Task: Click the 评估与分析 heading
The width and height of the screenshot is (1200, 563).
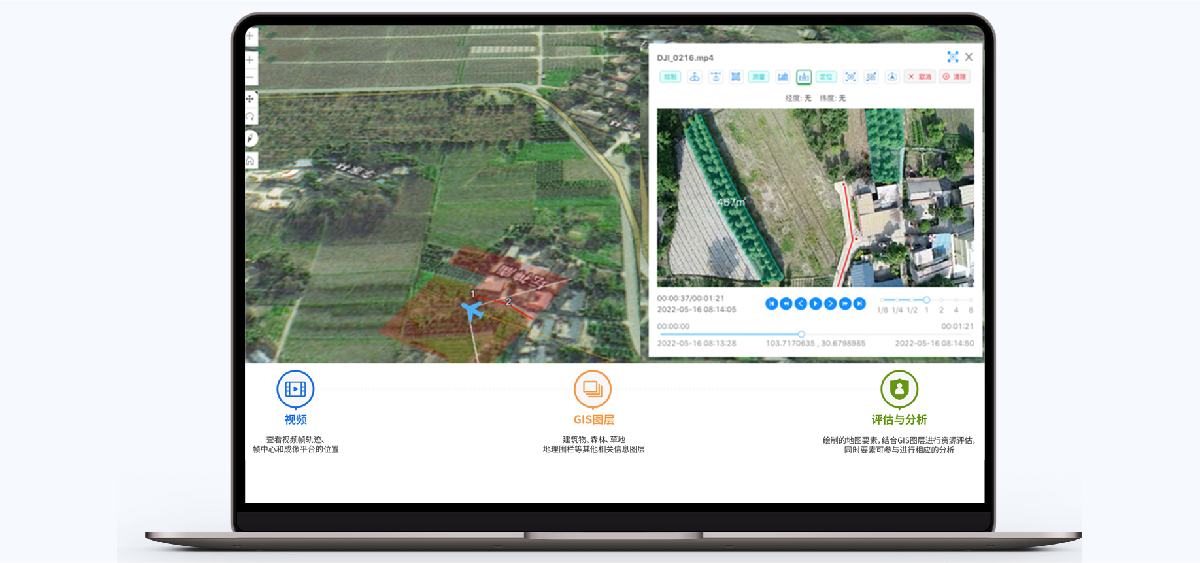Action: pyautogui.click(x=899, y=420)
